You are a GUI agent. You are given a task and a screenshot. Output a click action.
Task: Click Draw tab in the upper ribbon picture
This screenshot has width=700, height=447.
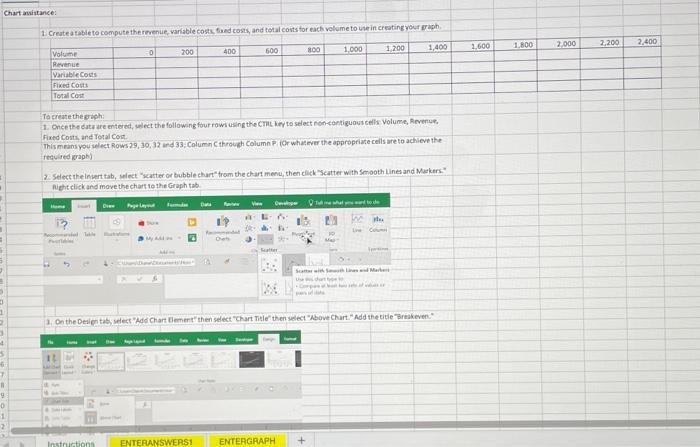(x=108, y=206)
